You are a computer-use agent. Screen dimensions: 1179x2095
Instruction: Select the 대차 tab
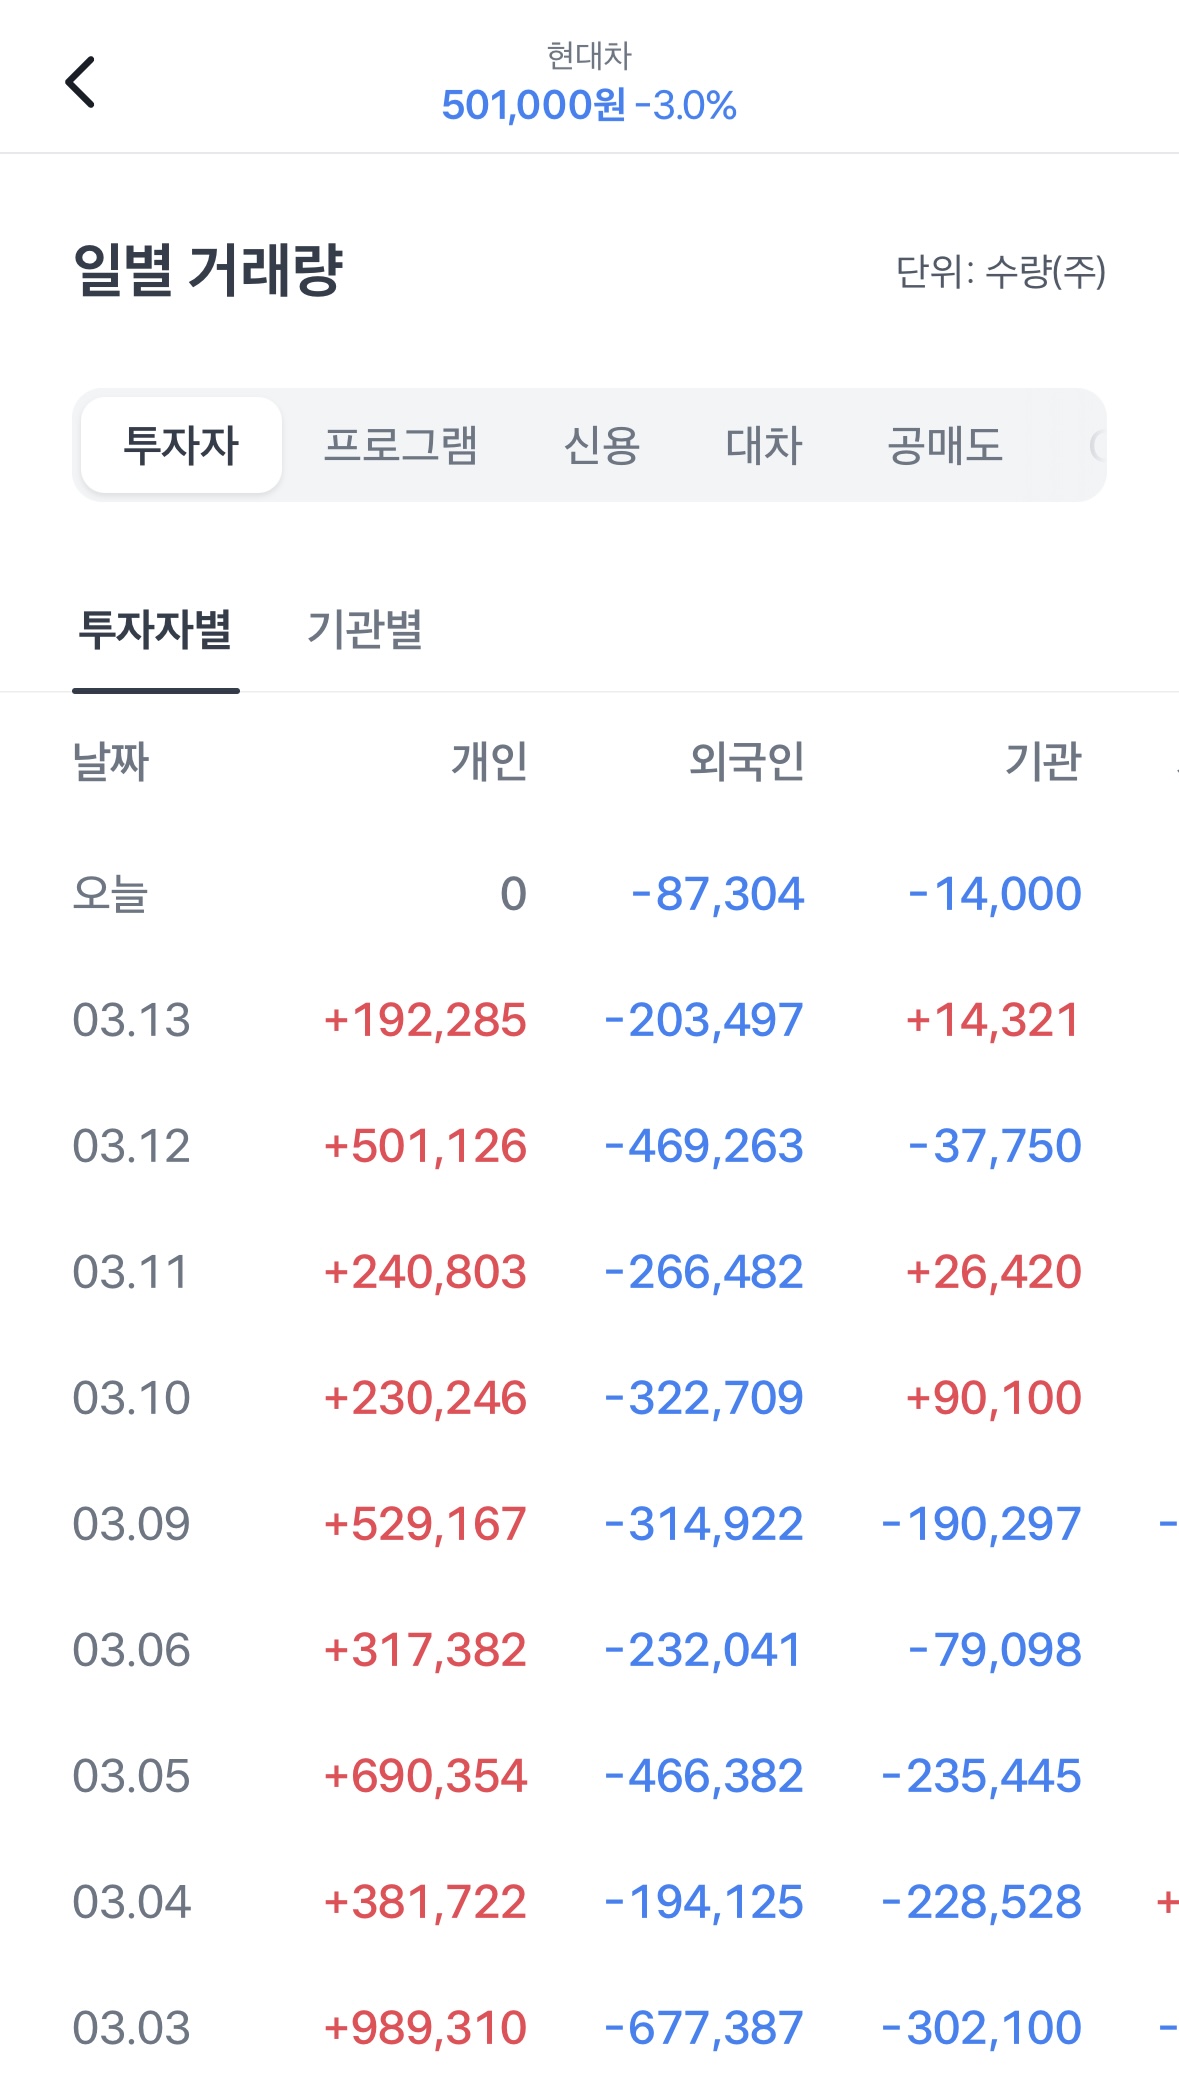tap(764, 445)
